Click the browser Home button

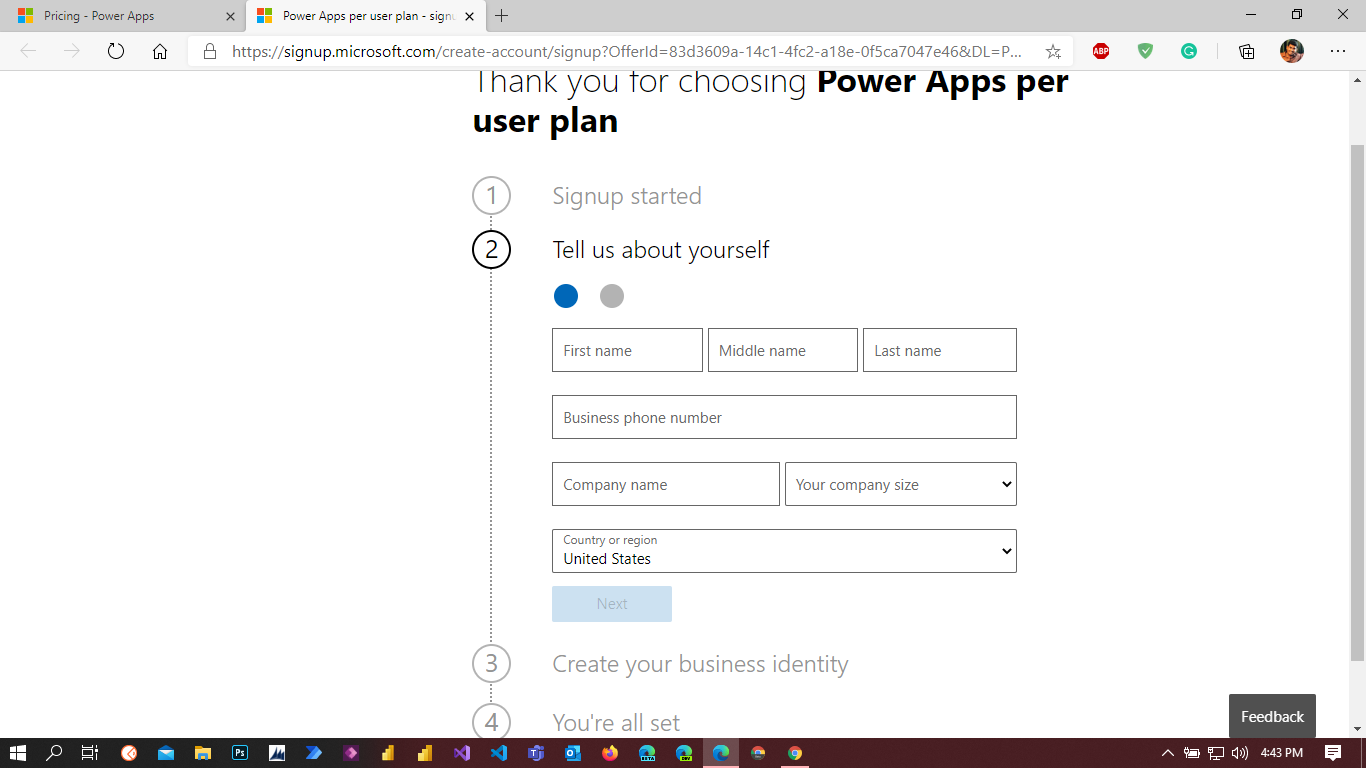(x=160, y=51)
